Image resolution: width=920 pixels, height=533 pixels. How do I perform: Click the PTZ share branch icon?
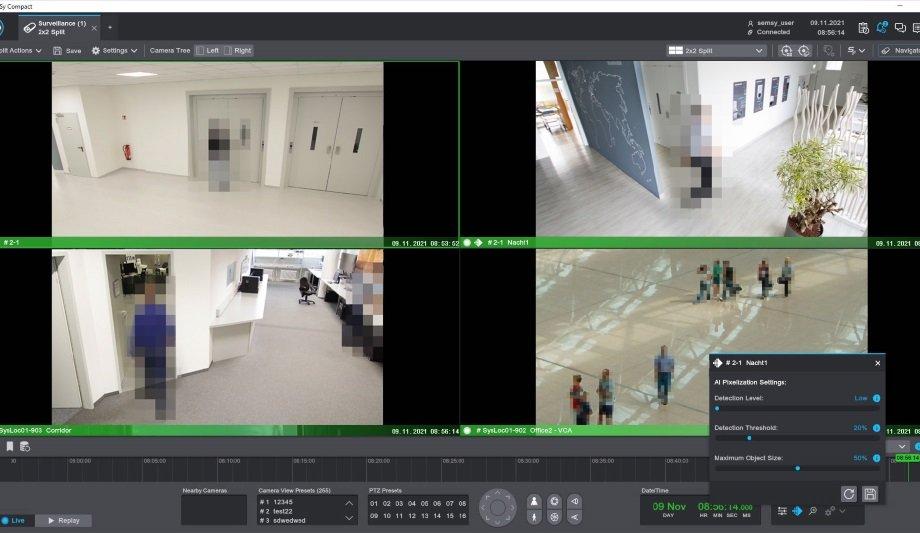(x=575, y=517)
